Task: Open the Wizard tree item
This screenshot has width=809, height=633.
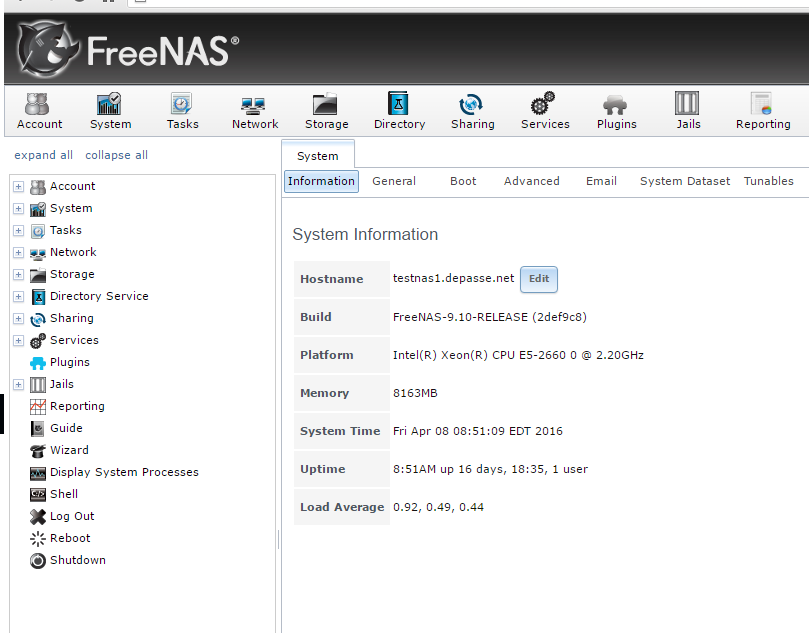Action: click(69, 450)
